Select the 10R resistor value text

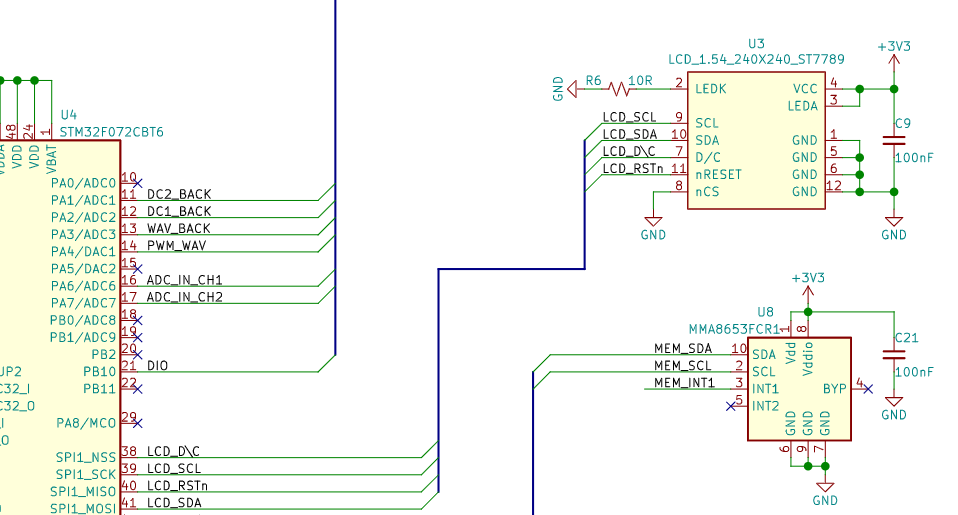coord(640,81)
